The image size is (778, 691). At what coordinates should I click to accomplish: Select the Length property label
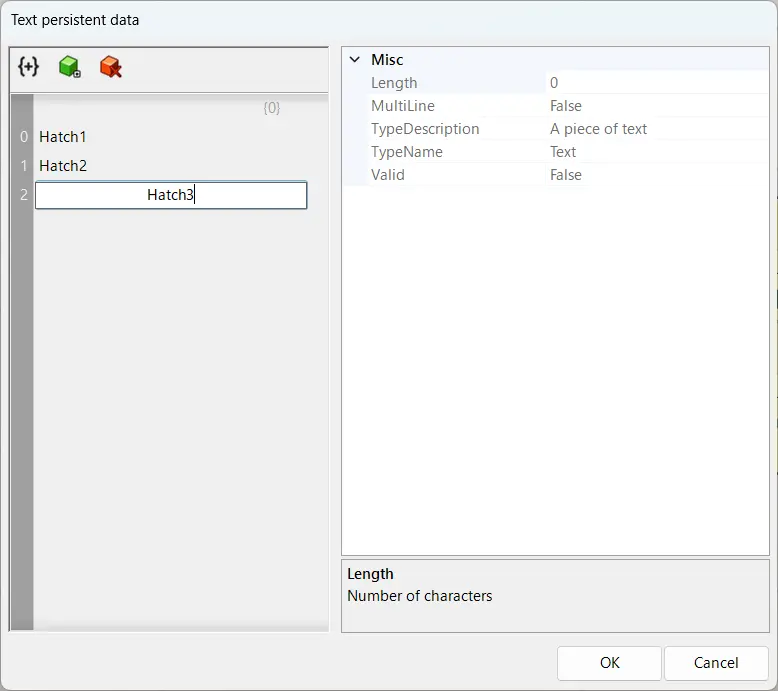[x=394, y=83]
